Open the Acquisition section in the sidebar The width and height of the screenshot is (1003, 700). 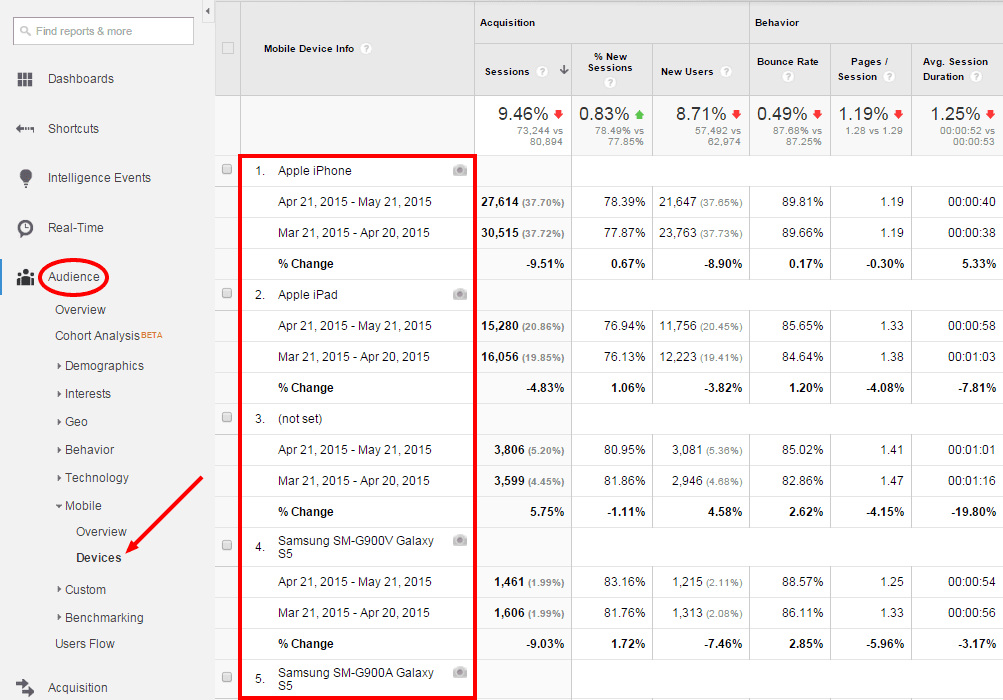77,688
